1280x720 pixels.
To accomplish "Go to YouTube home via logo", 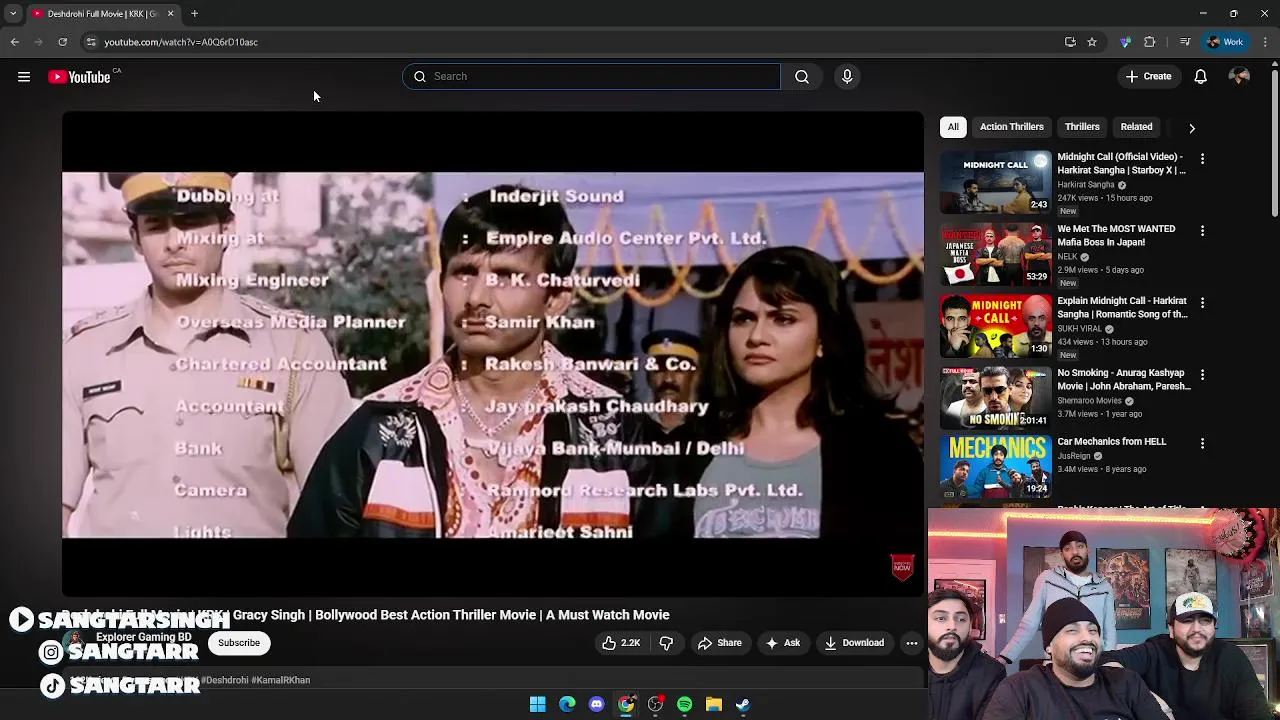I will (x=79, y=77).
